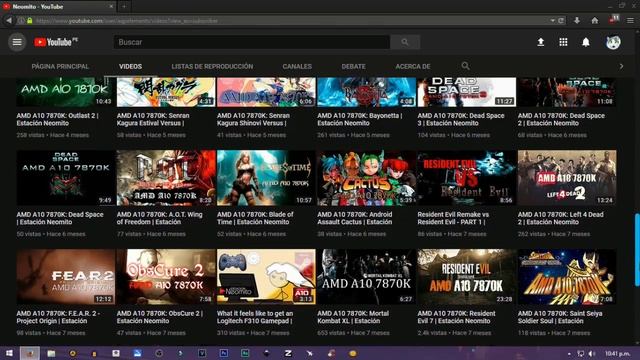This screenshot has height=360, width=640.
Task: Open video title AMD A10 7870K: Bayonetta
Action: (x=360, y=119)
